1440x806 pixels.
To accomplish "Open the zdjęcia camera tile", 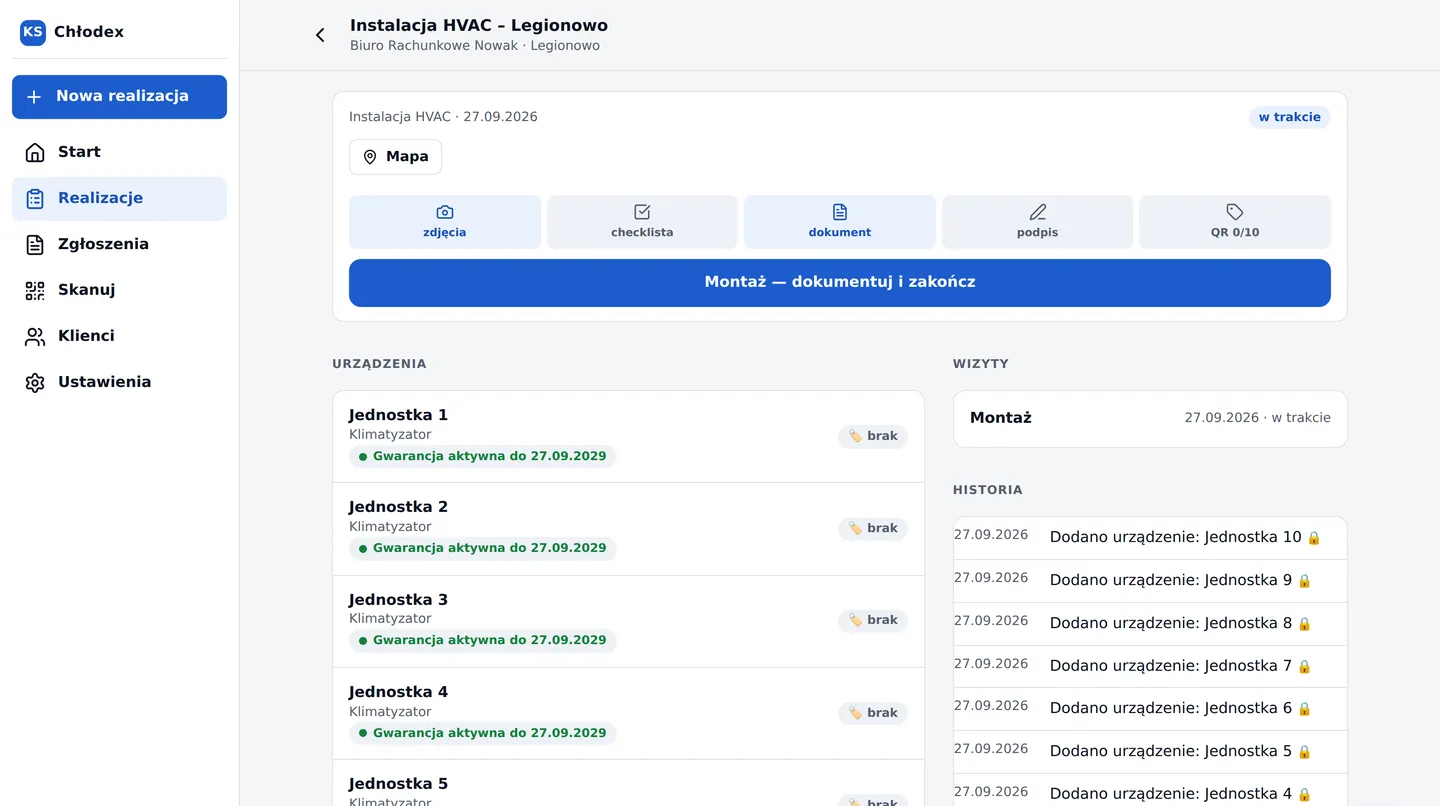I will 445,222.
